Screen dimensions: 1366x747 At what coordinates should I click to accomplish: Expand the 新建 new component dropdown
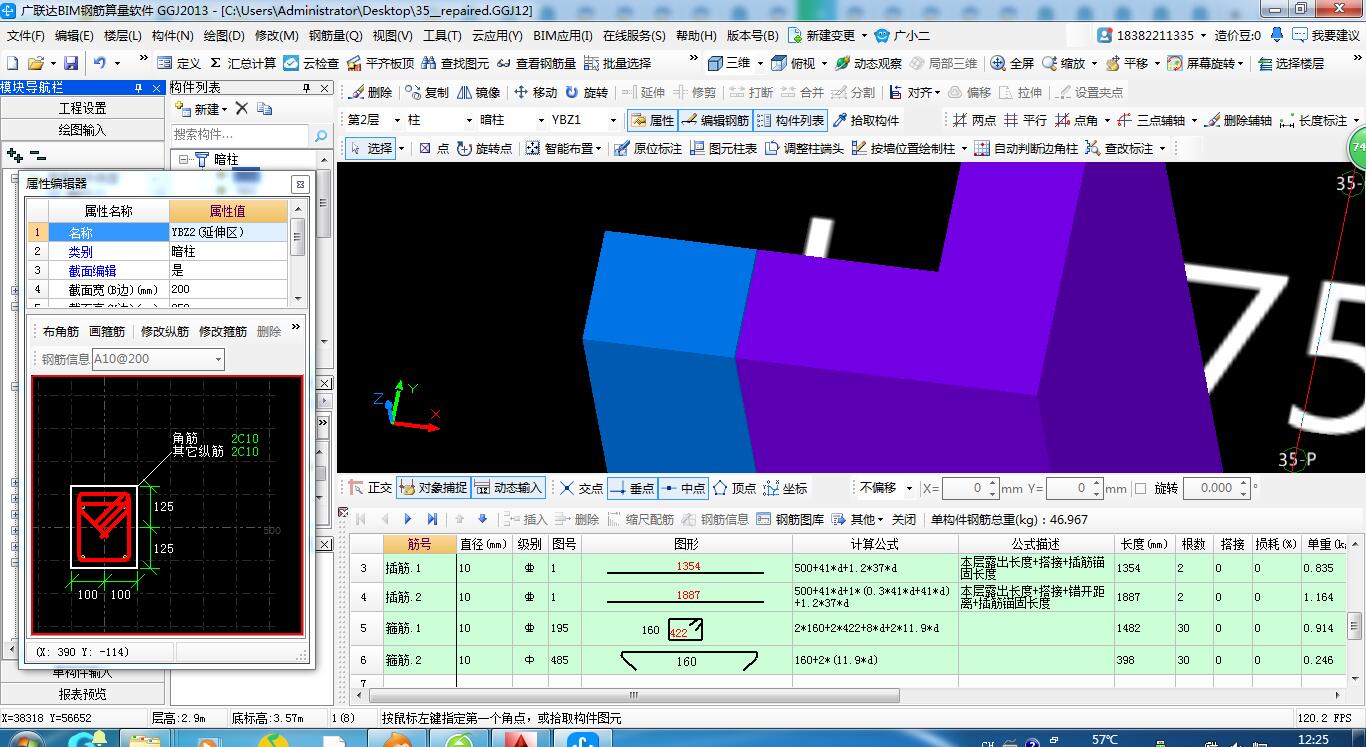coord(225,109)
